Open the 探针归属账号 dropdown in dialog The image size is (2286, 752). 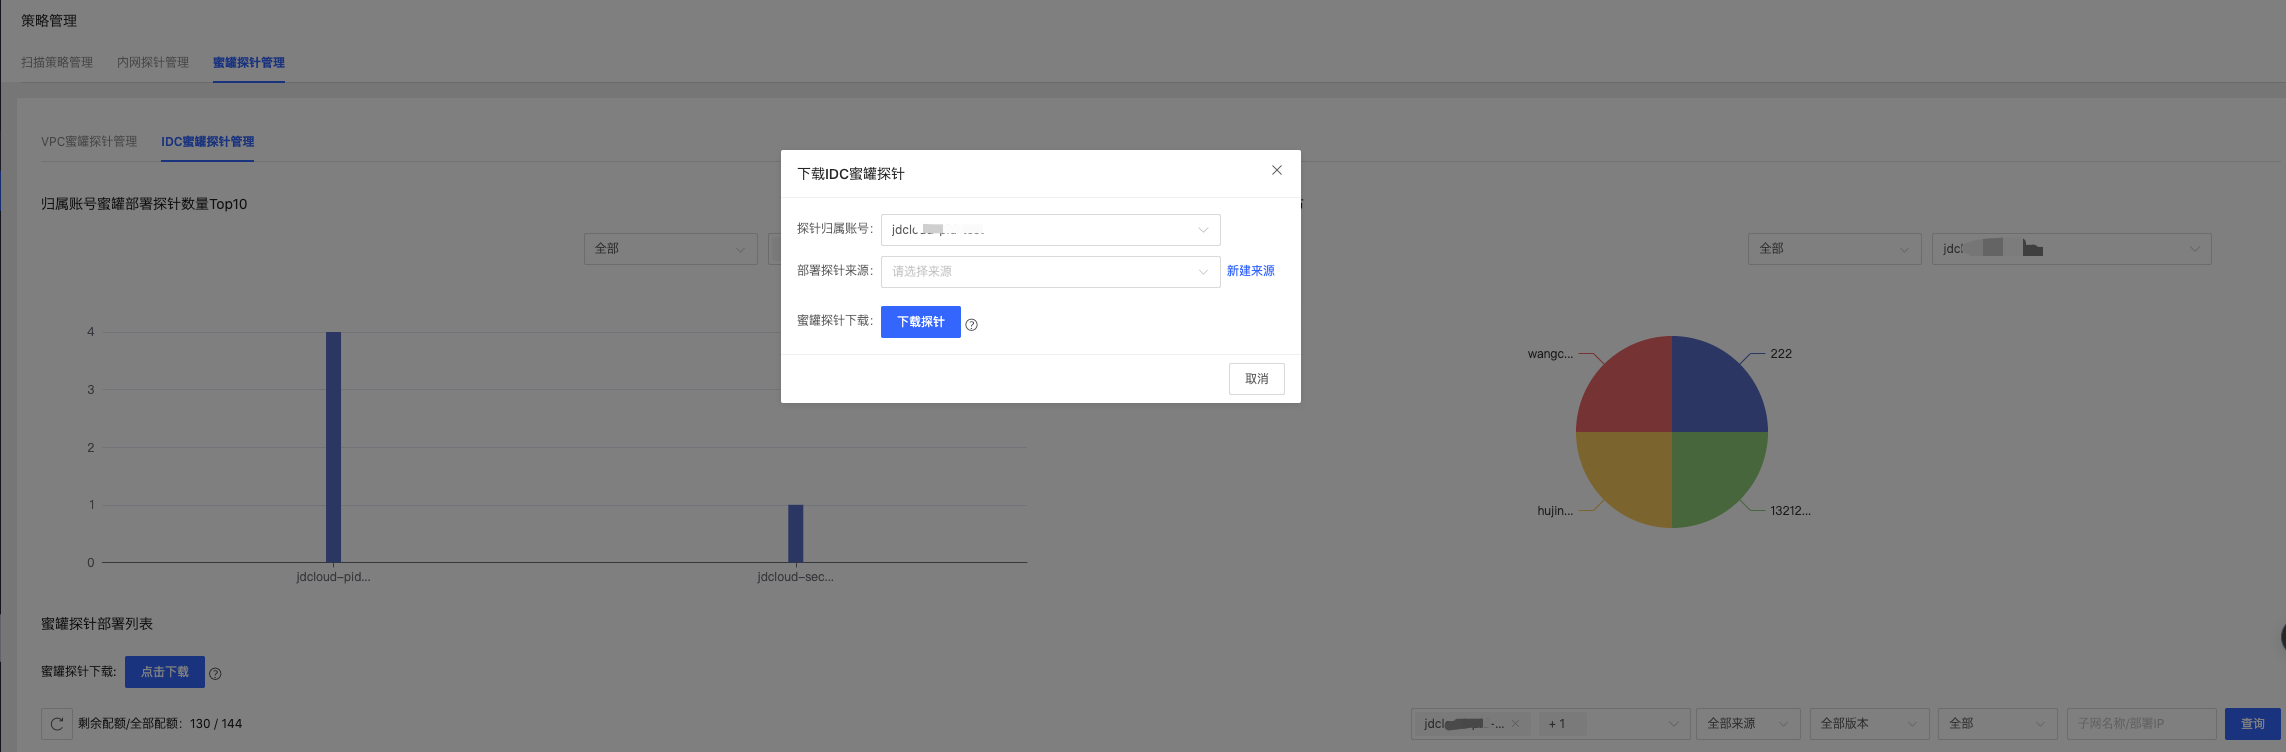[x=1050, y=230]
